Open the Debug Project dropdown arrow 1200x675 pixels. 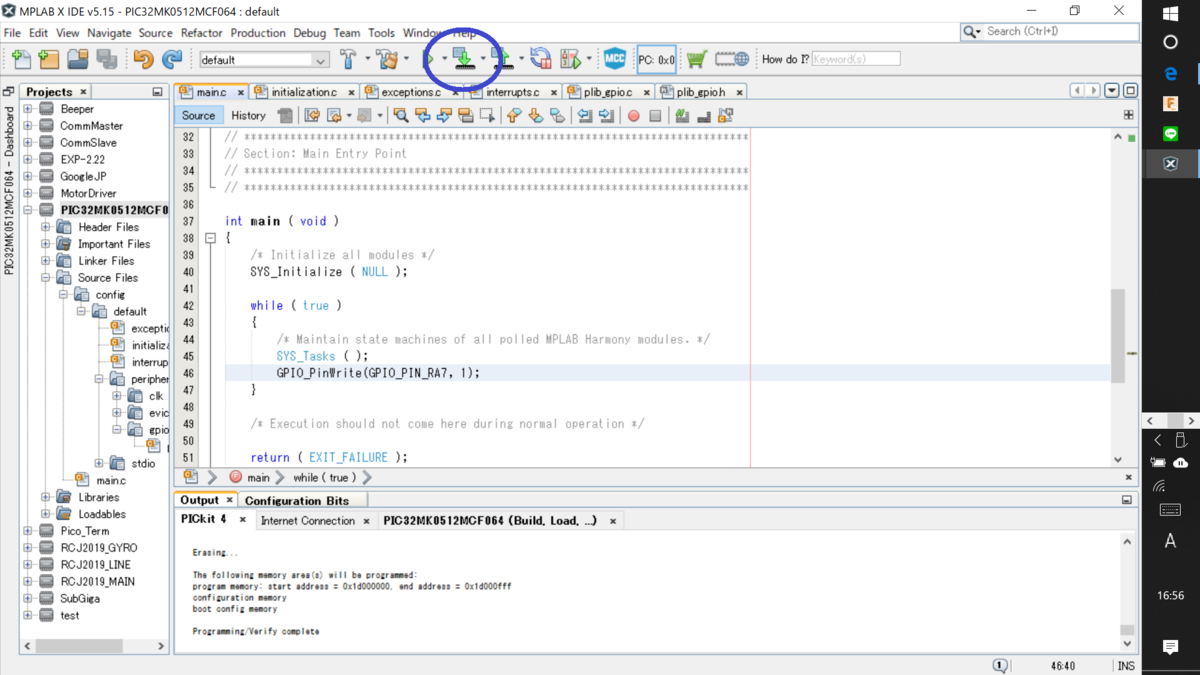click(x=589, y=60)
